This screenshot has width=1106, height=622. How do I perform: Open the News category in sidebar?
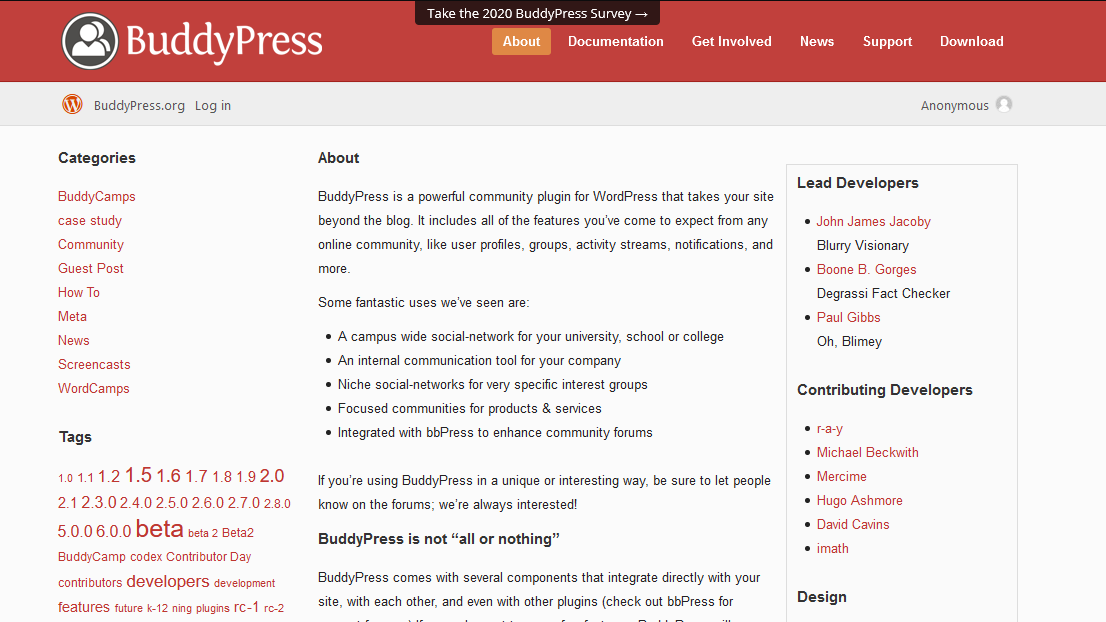click(x=73, y=341)
